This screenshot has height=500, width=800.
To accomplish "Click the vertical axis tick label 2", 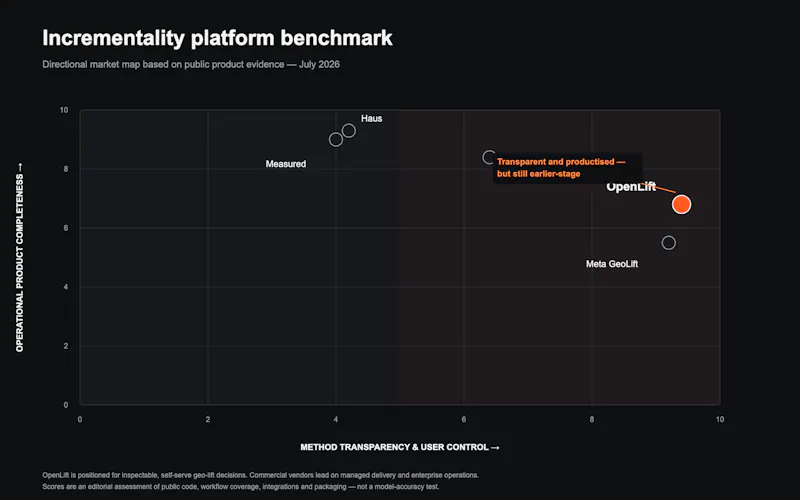I will tap(66, 346).
